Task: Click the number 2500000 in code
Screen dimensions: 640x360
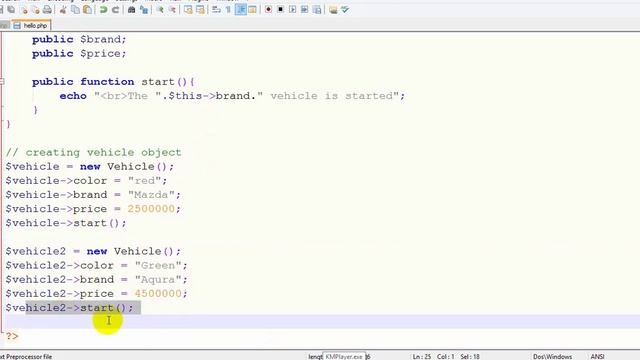Action: click(151, 209)
